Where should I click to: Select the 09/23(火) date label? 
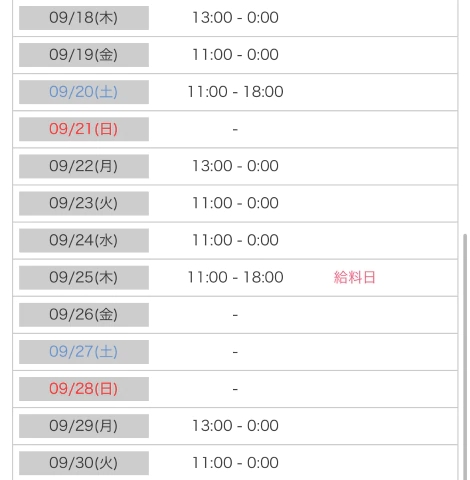point(84,203)
